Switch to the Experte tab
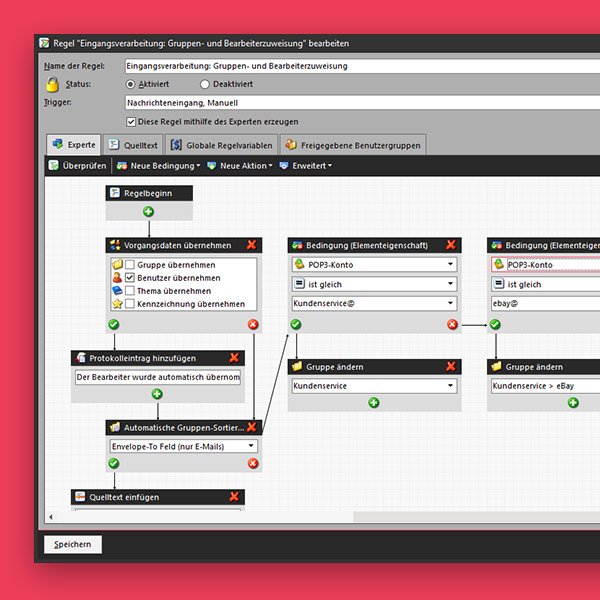 click(73, 145)
